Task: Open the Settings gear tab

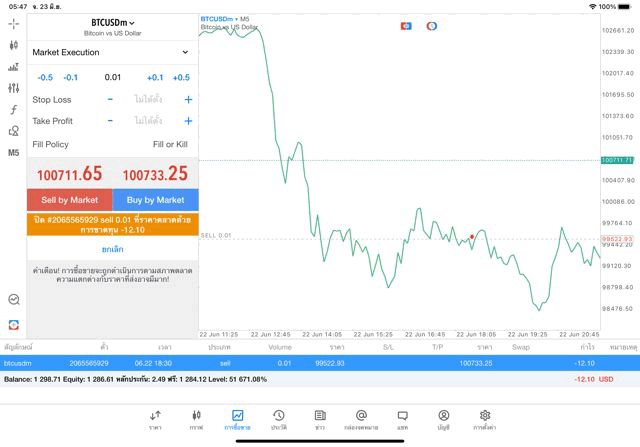Action: (x=485, y=419)
